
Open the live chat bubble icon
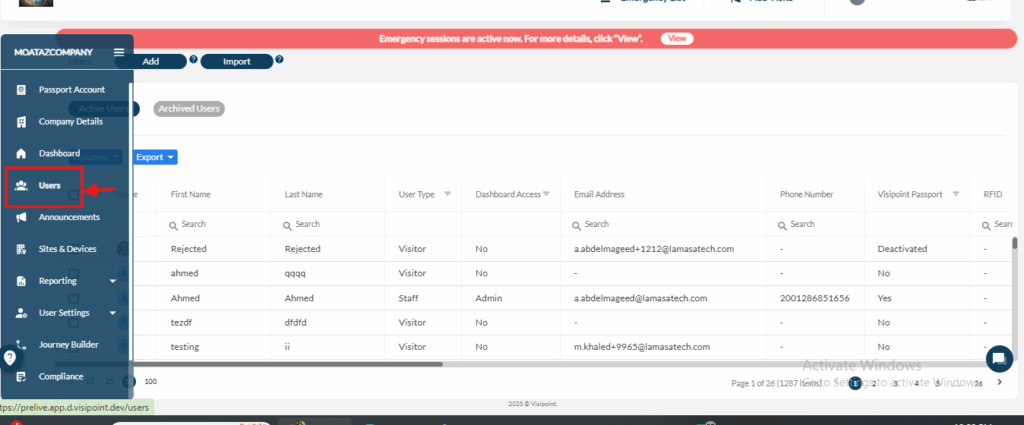998,359
